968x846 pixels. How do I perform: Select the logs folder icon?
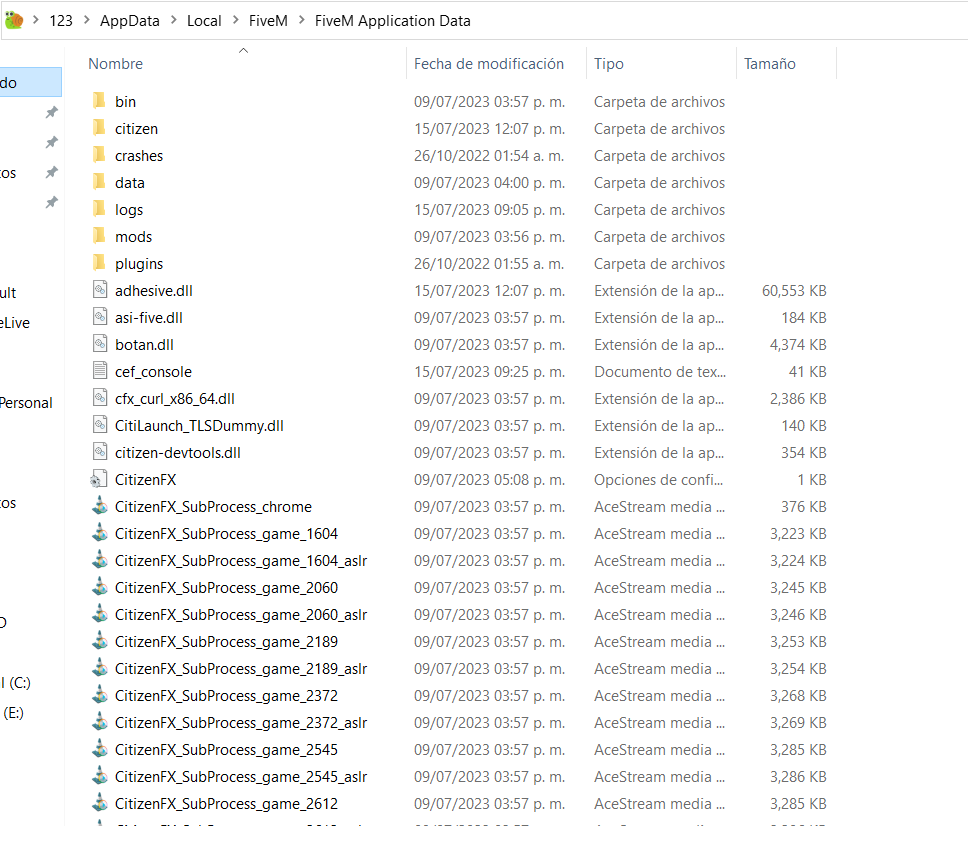[99, 209]
